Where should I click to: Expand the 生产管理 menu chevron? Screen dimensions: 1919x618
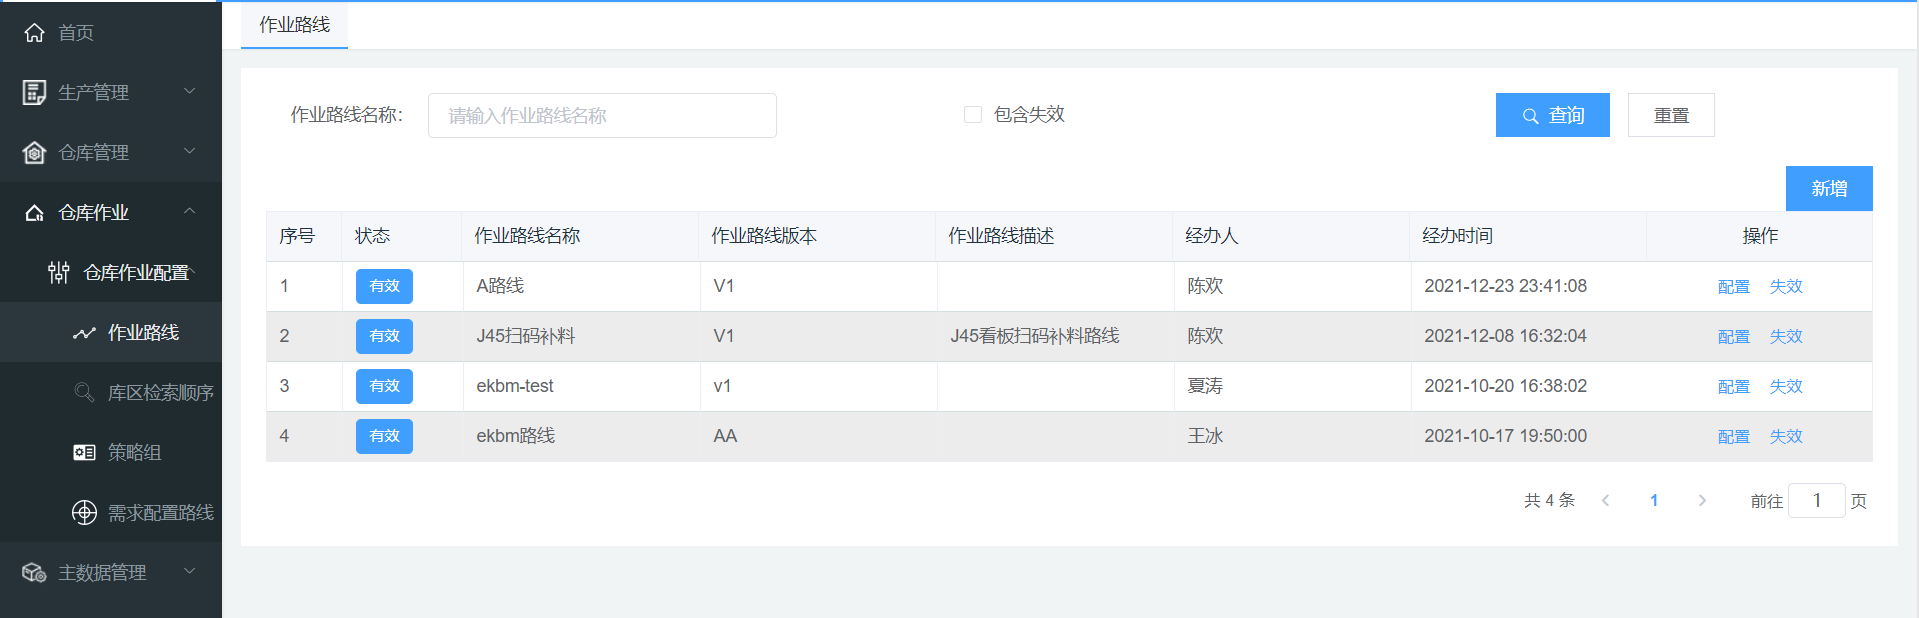click(x=189, y=91)
